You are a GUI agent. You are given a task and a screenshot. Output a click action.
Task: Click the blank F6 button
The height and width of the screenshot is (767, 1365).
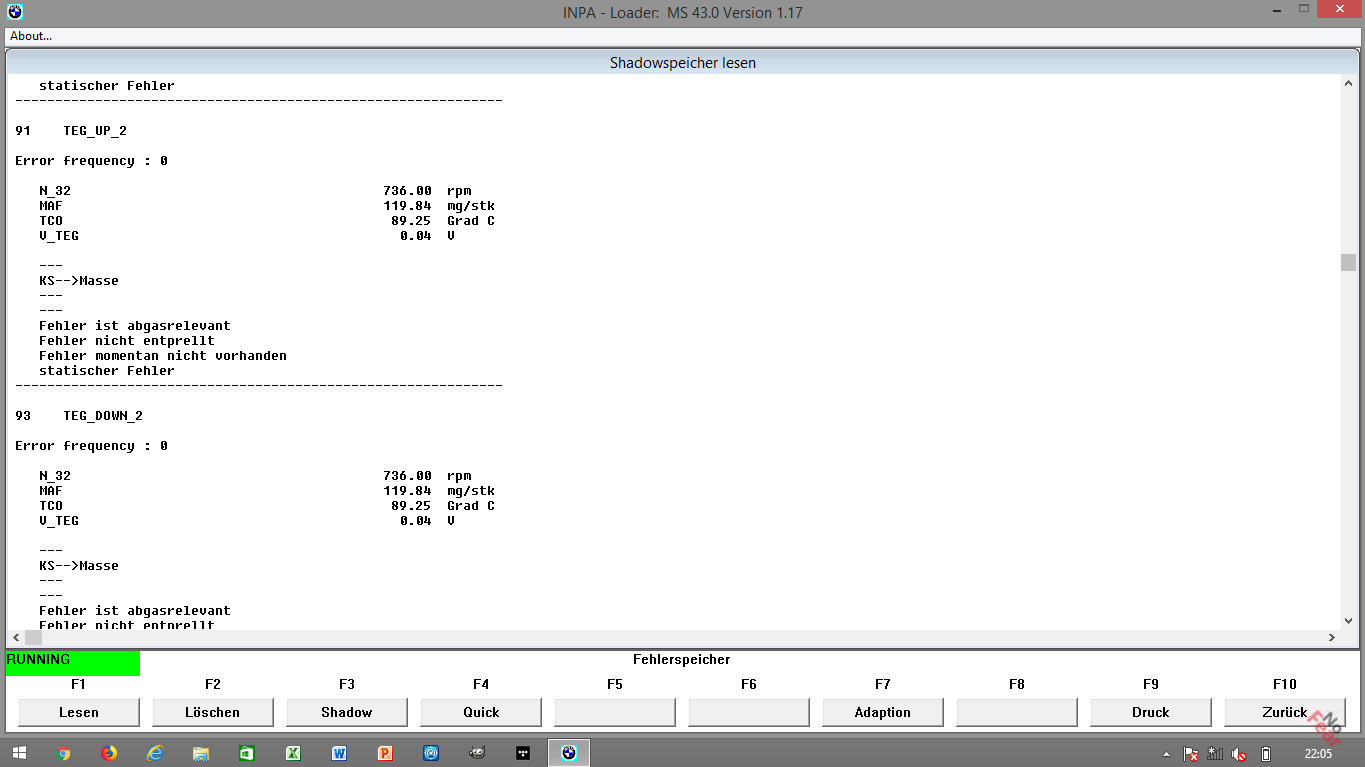pos(749,712)
